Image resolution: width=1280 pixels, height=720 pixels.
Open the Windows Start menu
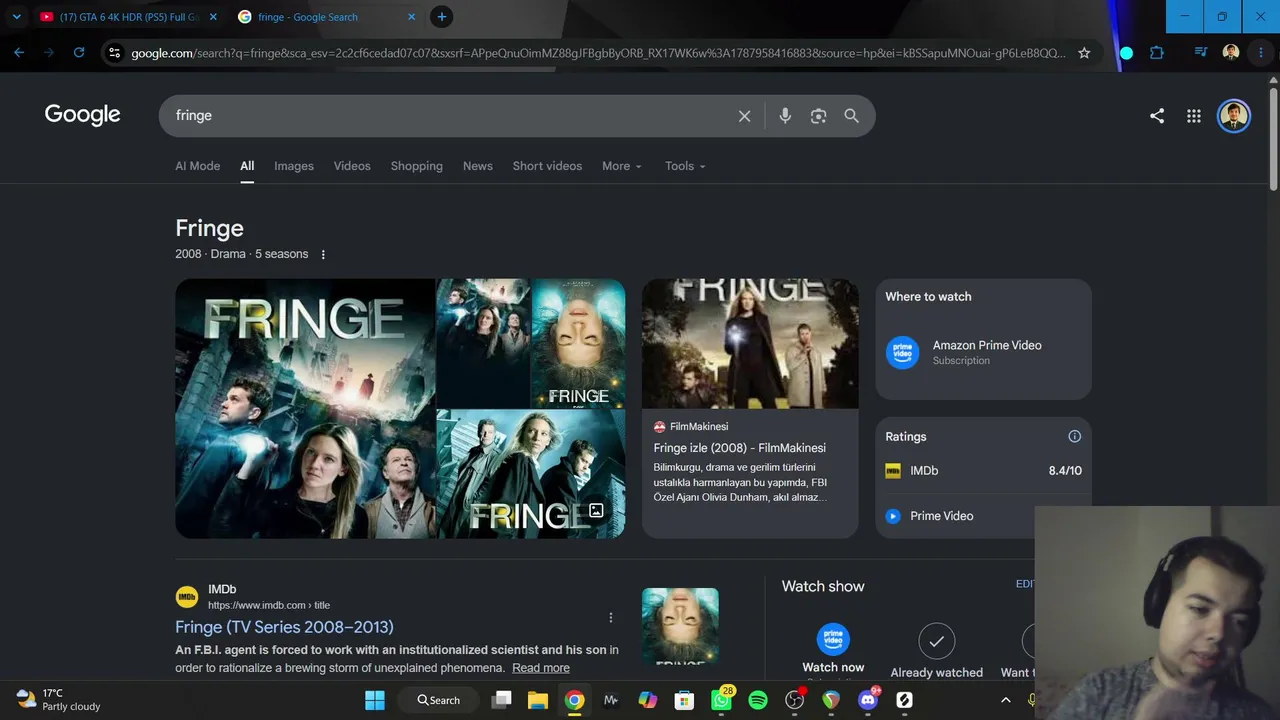[x=375, y=700]
